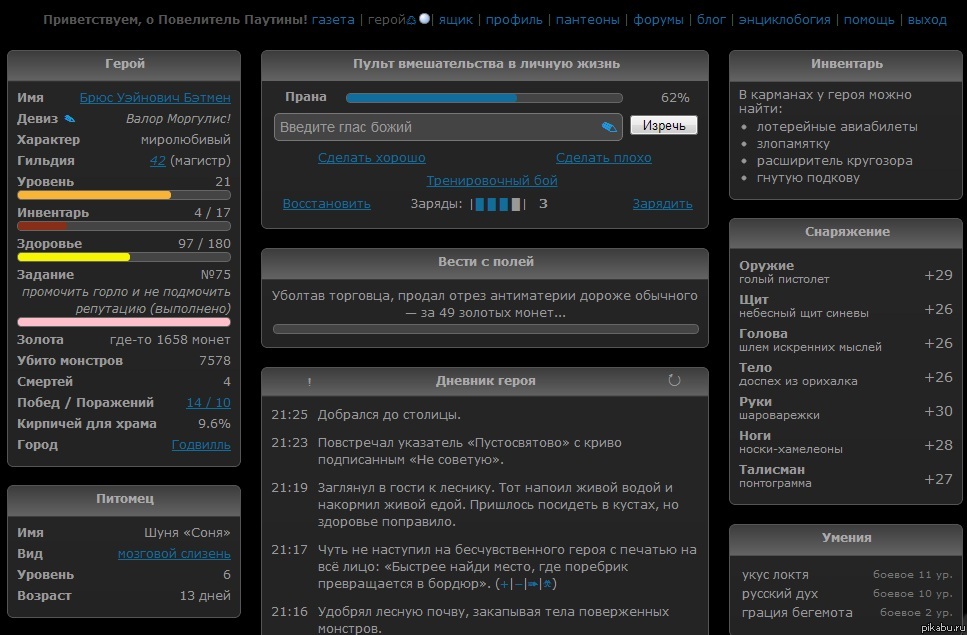The height and width of the screenshot is (635, 967).
Task: Vote plus on the 21:17 diary entry
Action: (x=506, y=584)
